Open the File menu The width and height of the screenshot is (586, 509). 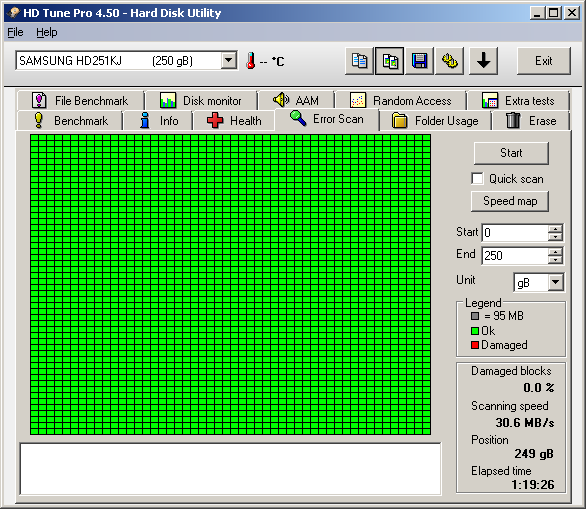click(15, 33)
